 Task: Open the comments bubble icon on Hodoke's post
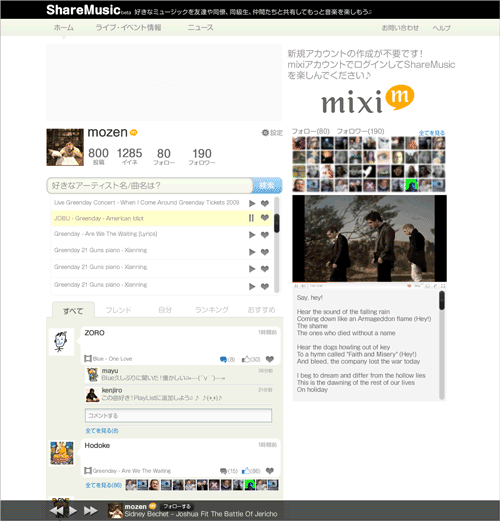(223, 471)
